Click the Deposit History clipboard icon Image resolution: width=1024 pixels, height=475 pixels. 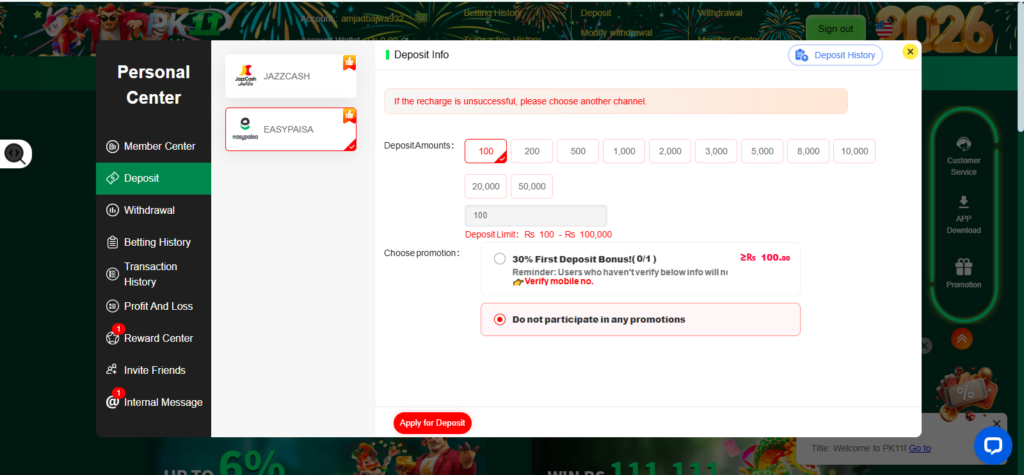pyautogui.click(x=801, y=56)
